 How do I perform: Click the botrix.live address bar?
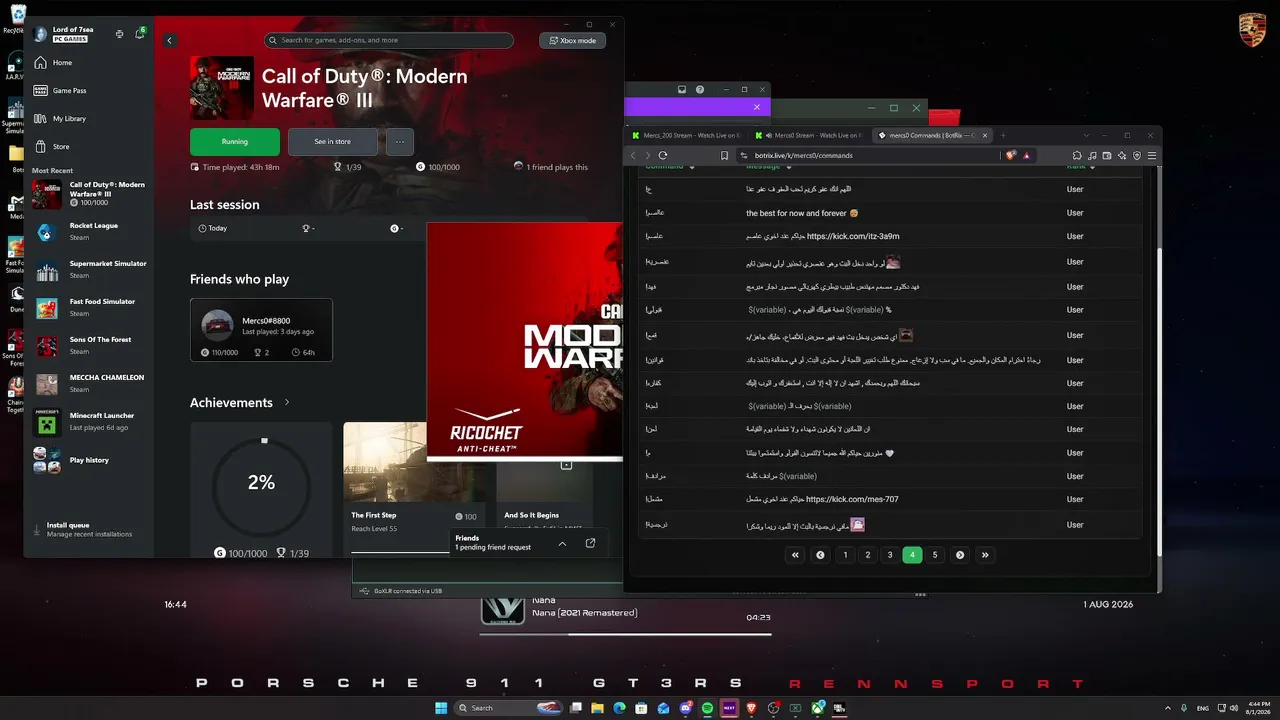pyautogui.click(x=868, y=155)
